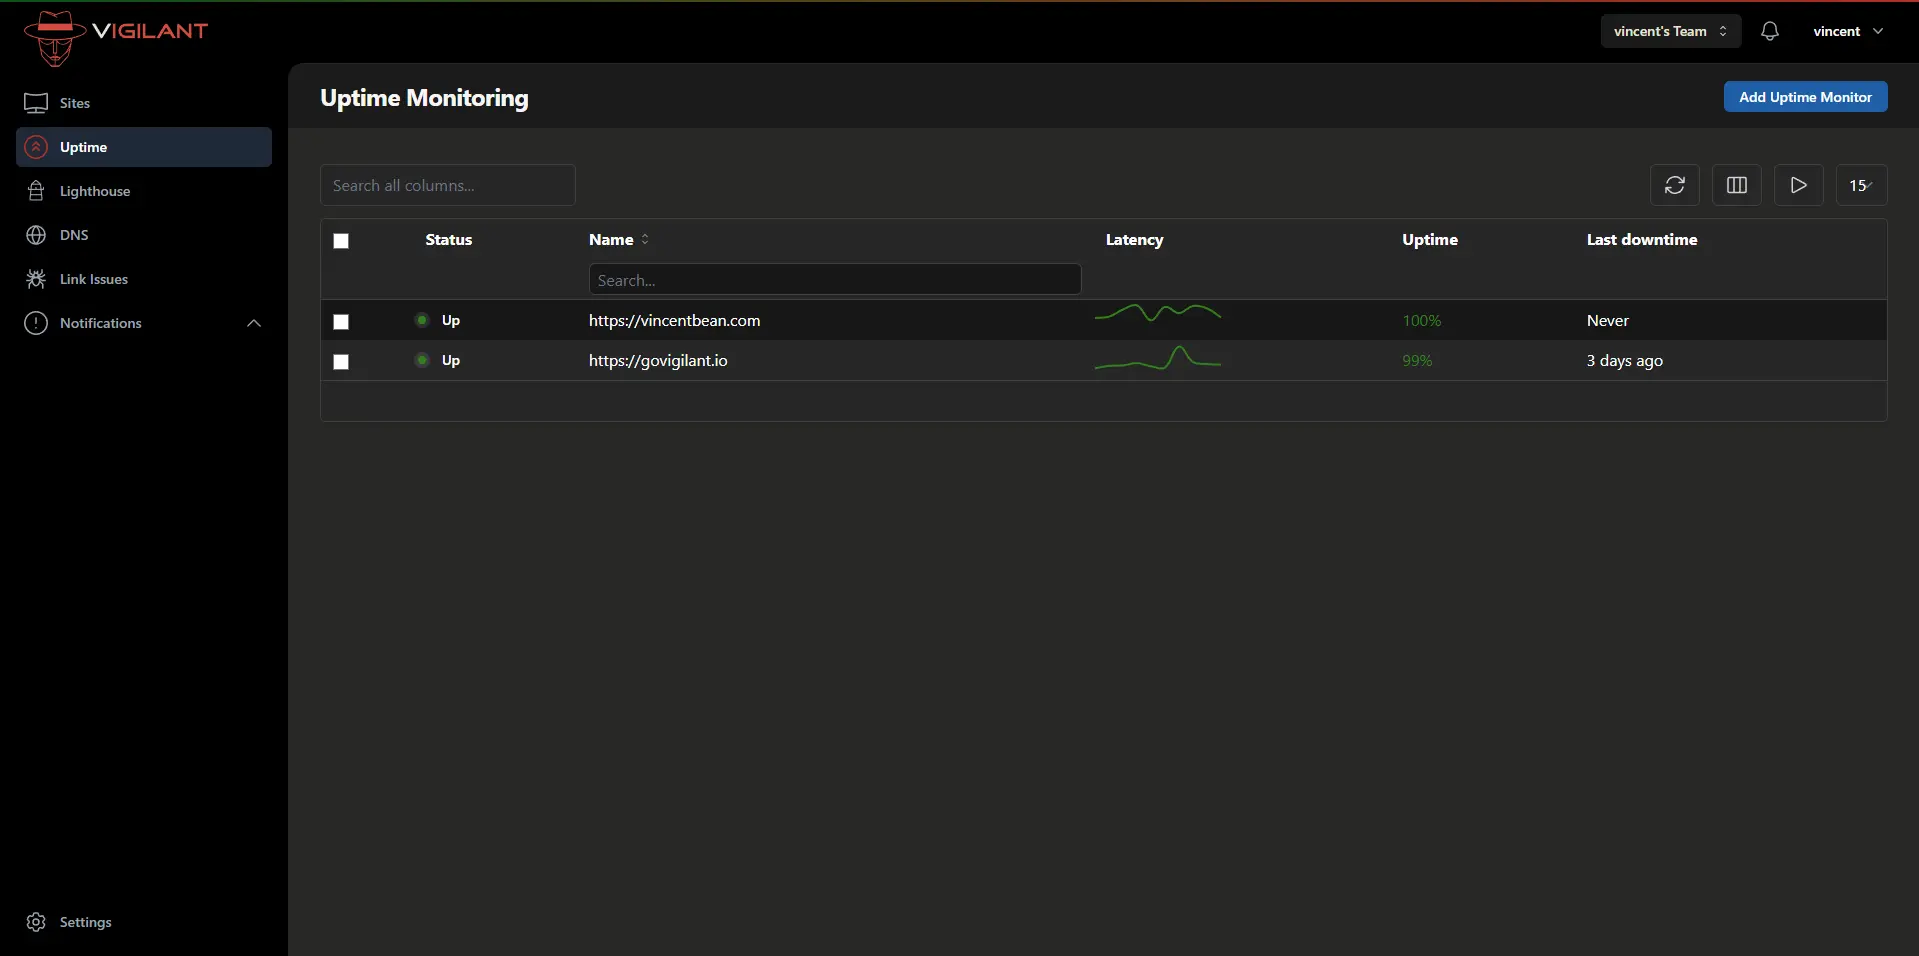Open the notification bell in header
Image resolution: width=1919 pixels, height=956 pixels.
(1770, 31)
